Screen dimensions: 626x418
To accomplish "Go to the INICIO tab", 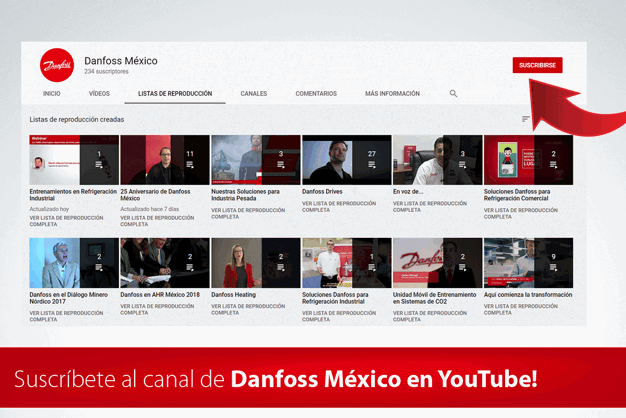I will click(x=52, y=93).
